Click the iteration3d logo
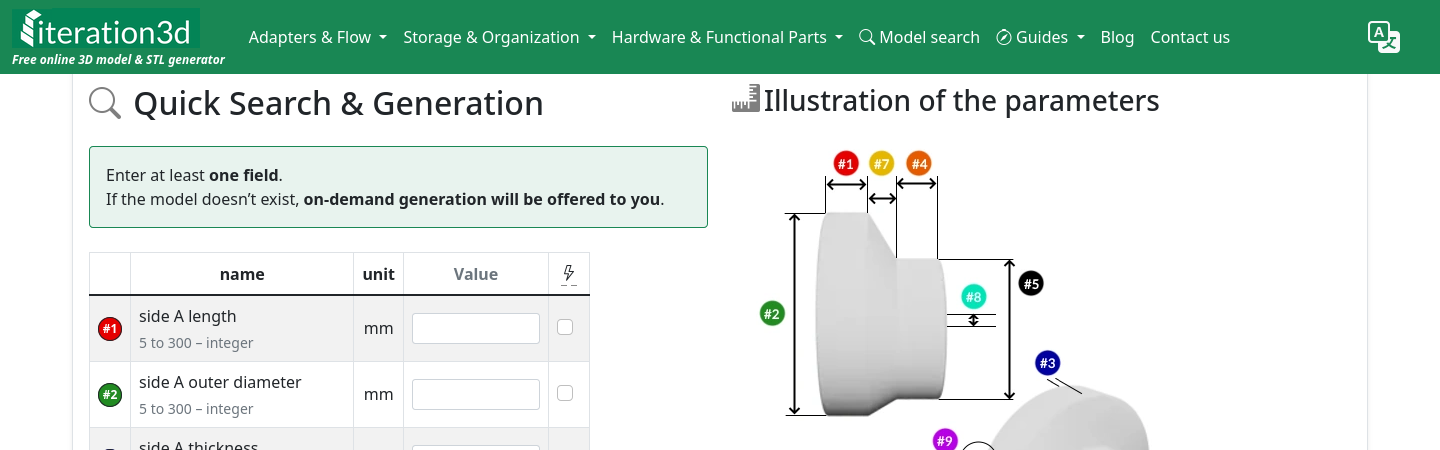 click(106, 30)
